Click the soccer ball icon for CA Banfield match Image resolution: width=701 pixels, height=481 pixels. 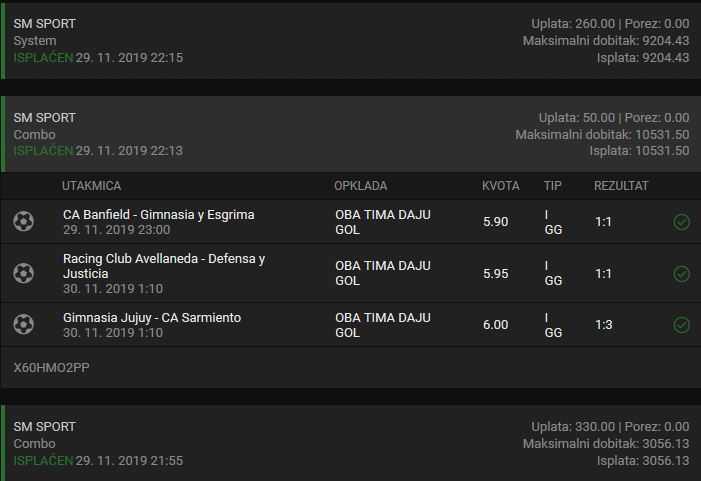23,221
